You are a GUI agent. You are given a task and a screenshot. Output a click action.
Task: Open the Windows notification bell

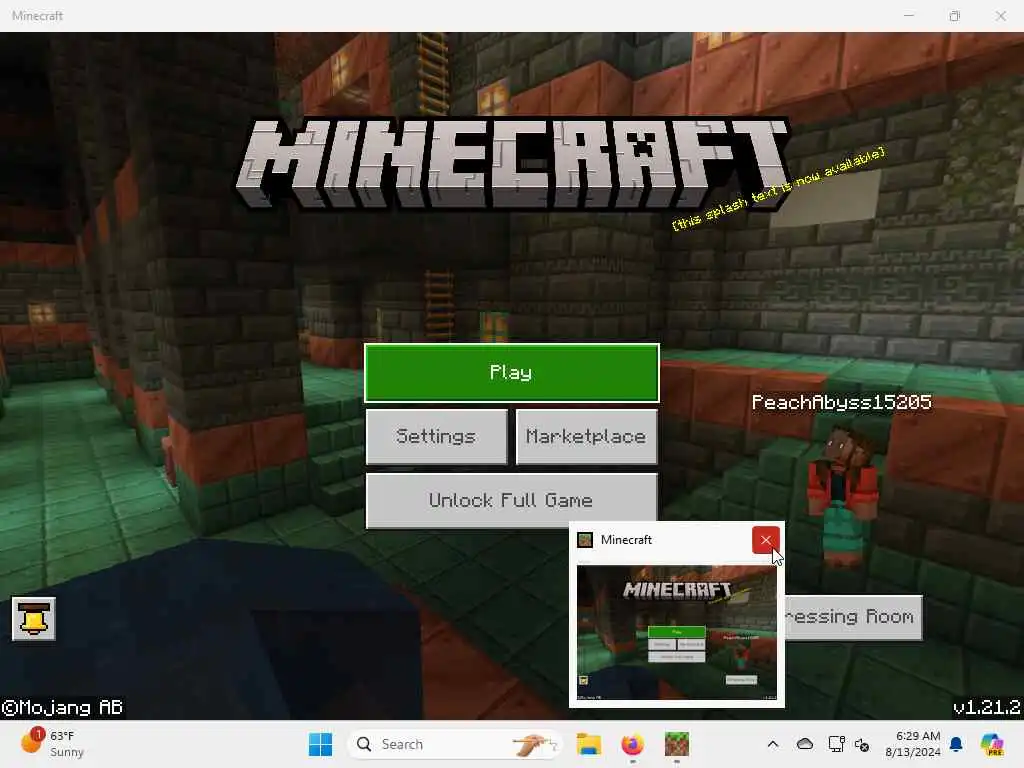956,744
